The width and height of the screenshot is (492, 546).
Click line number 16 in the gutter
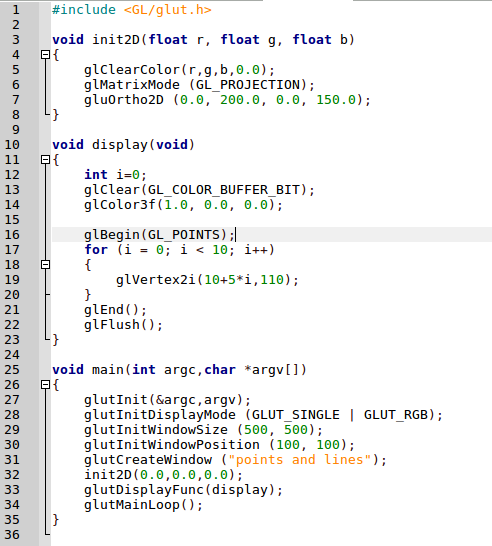point(12,235)
